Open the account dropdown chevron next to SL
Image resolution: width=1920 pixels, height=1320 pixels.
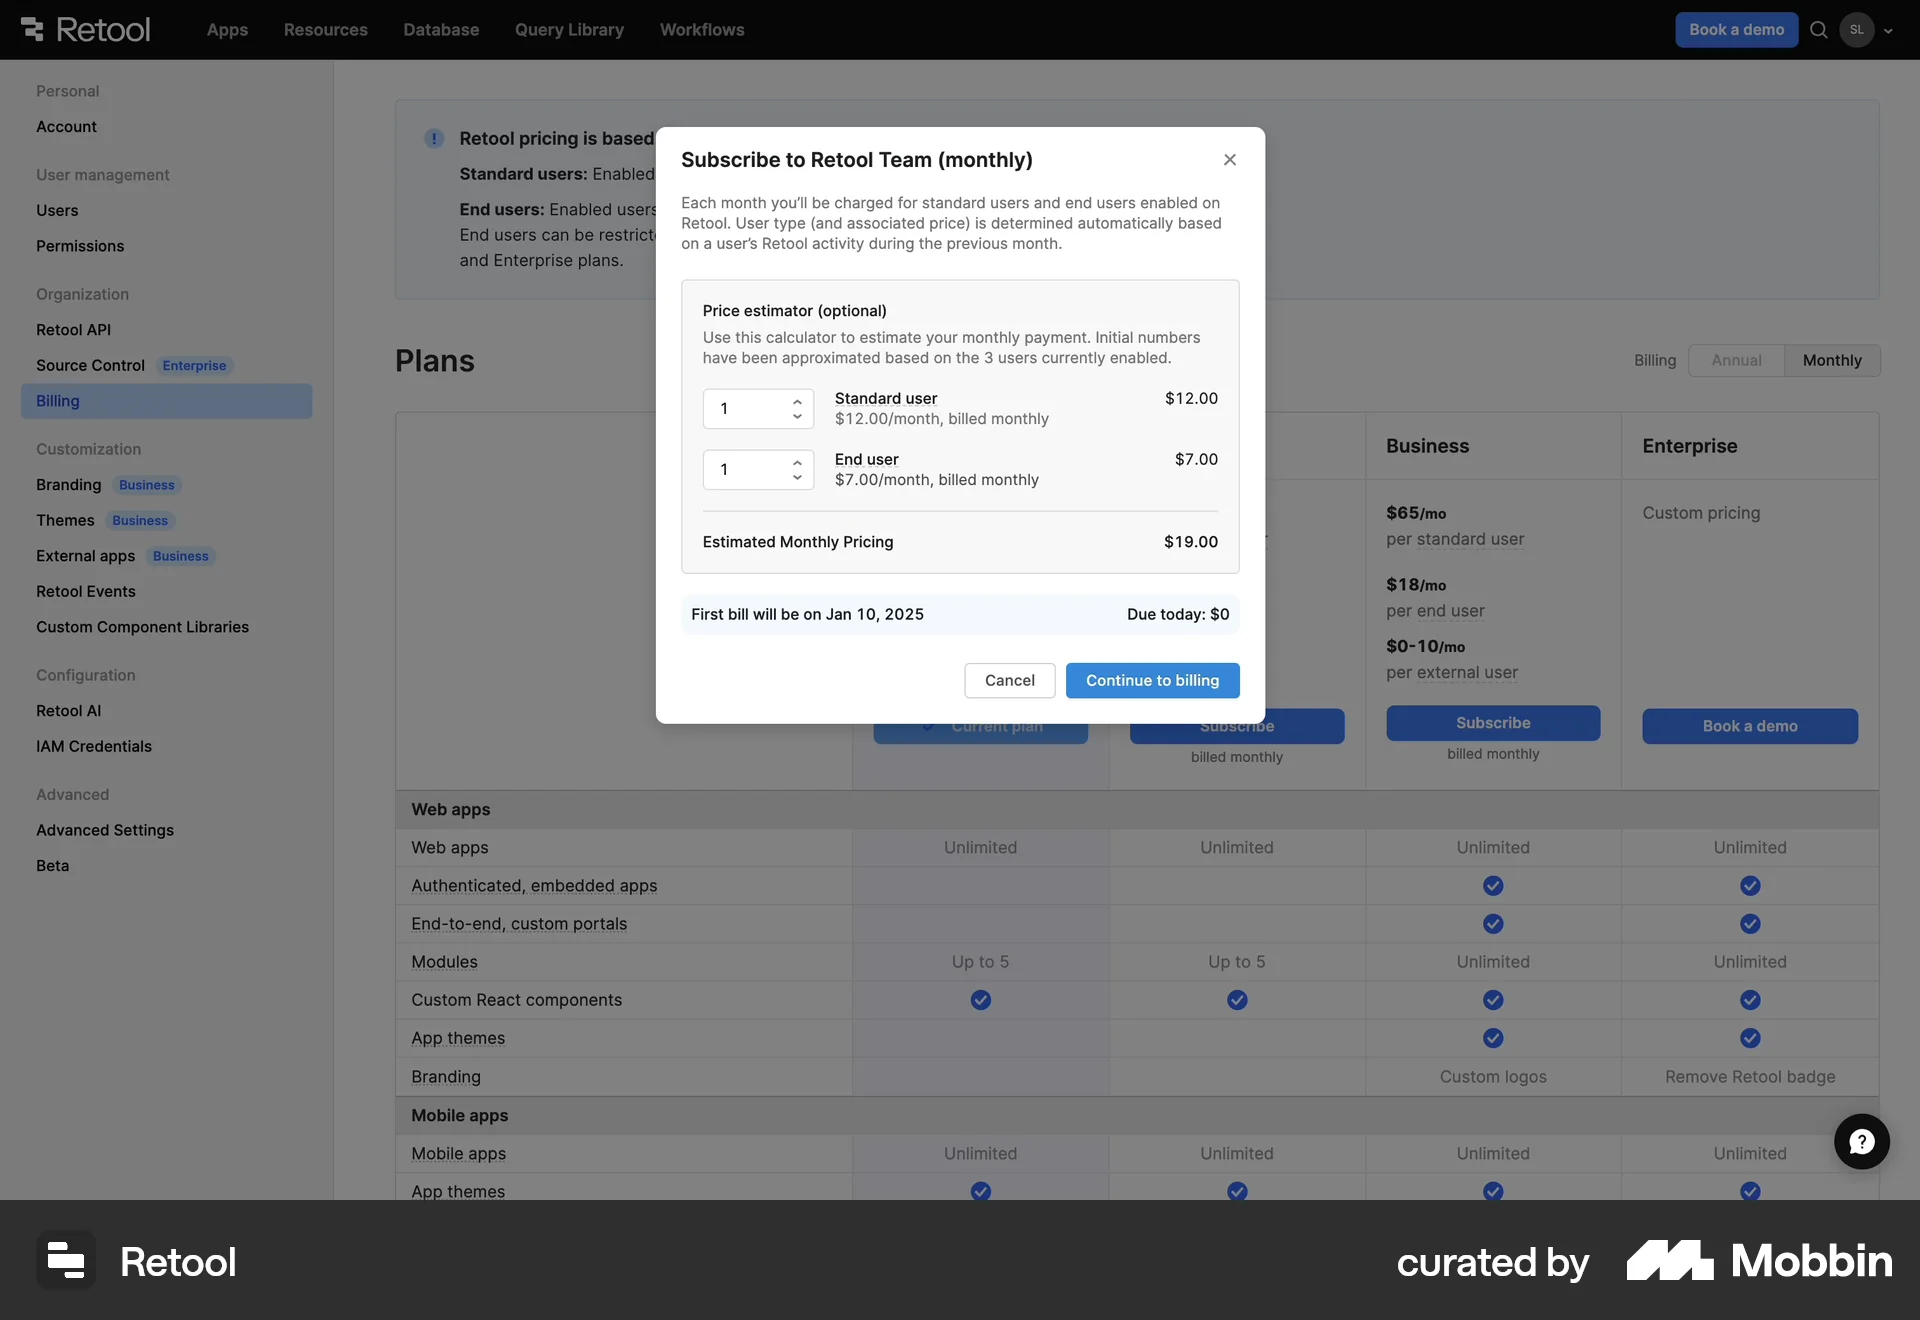pyautogui.click(x=1889, y=30)
